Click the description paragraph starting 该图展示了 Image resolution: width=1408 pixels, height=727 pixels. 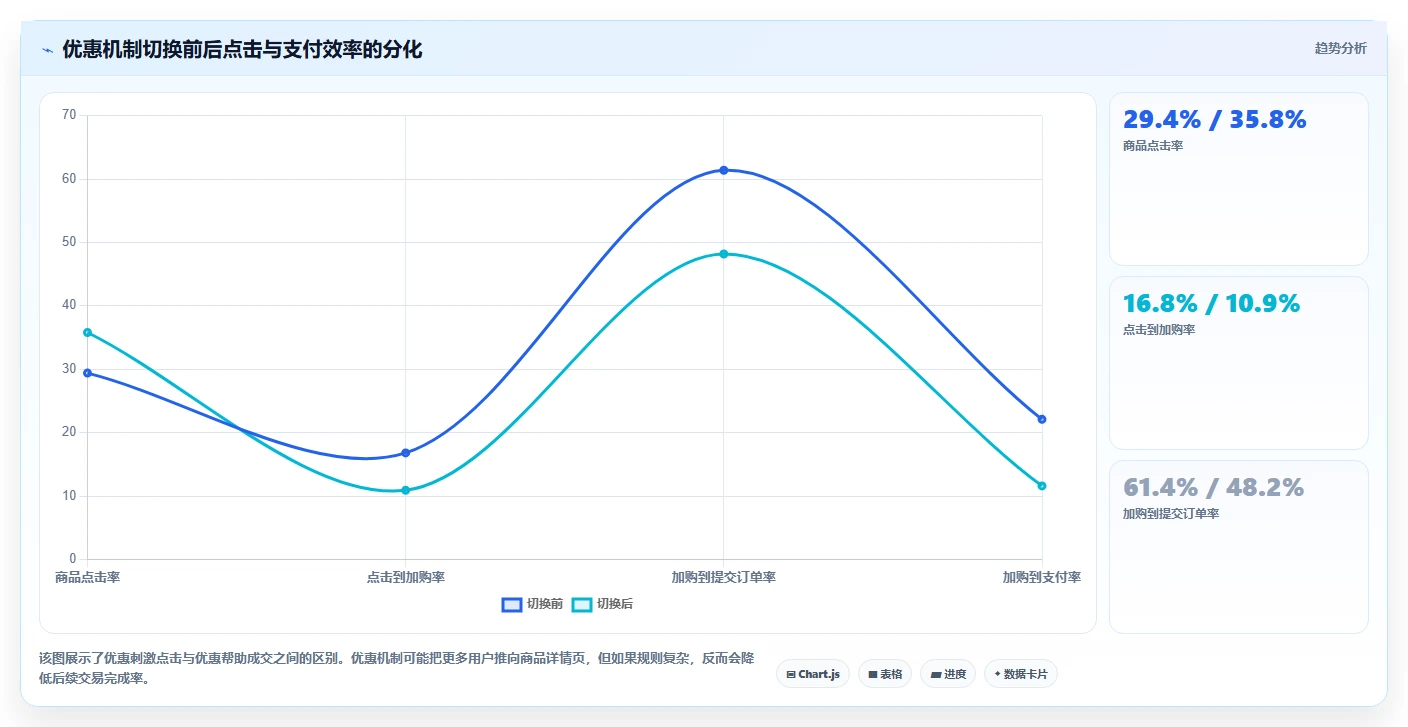pos(397,669)
